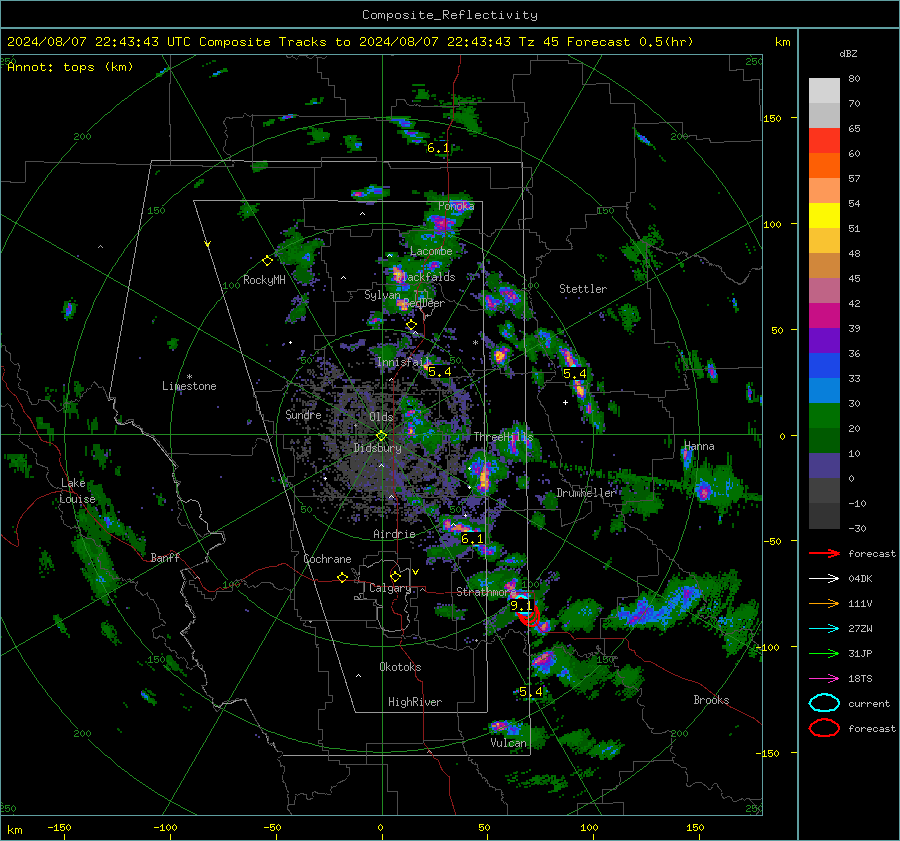Click the yellow diamond marker below RedDeer
Viewport: 900px width, 841px height.
[411, 325]
